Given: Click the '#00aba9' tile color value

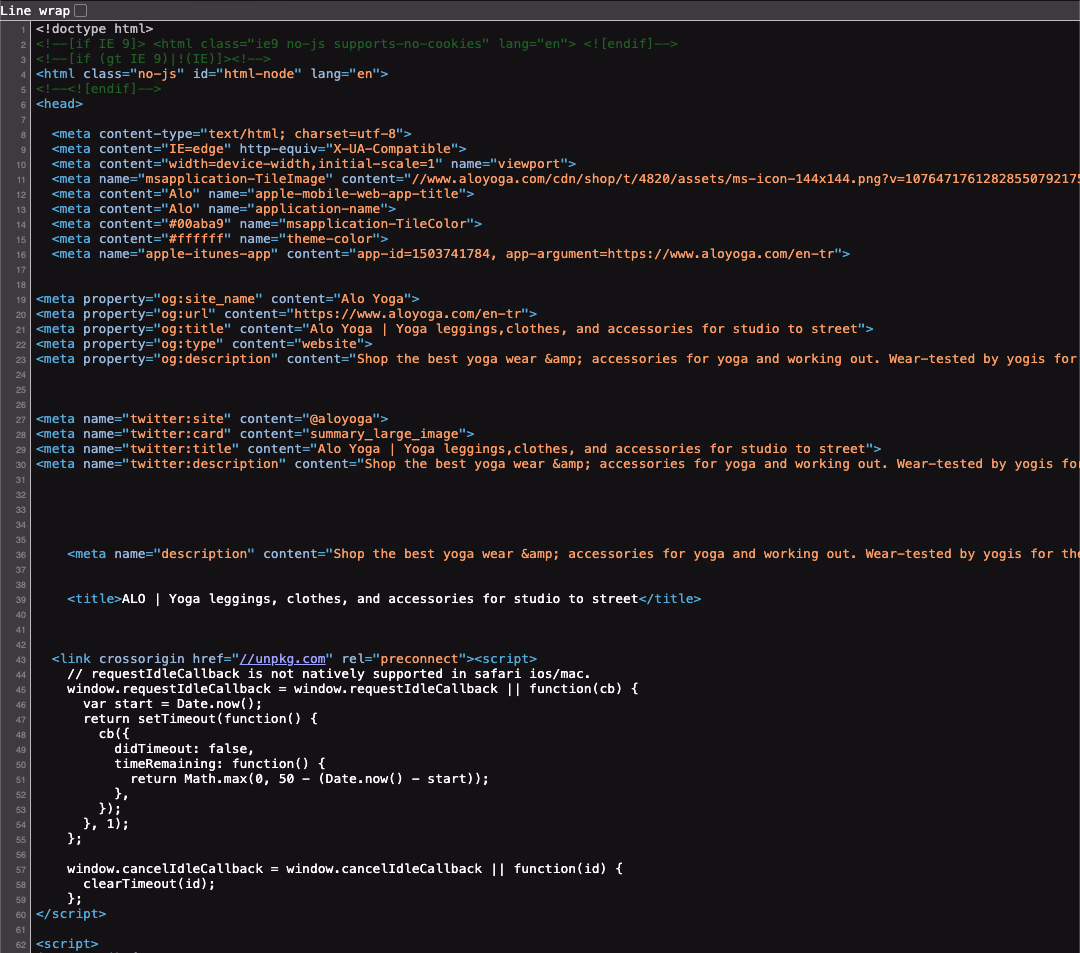Looking at the screenshot, I should [x=196, y=224].
